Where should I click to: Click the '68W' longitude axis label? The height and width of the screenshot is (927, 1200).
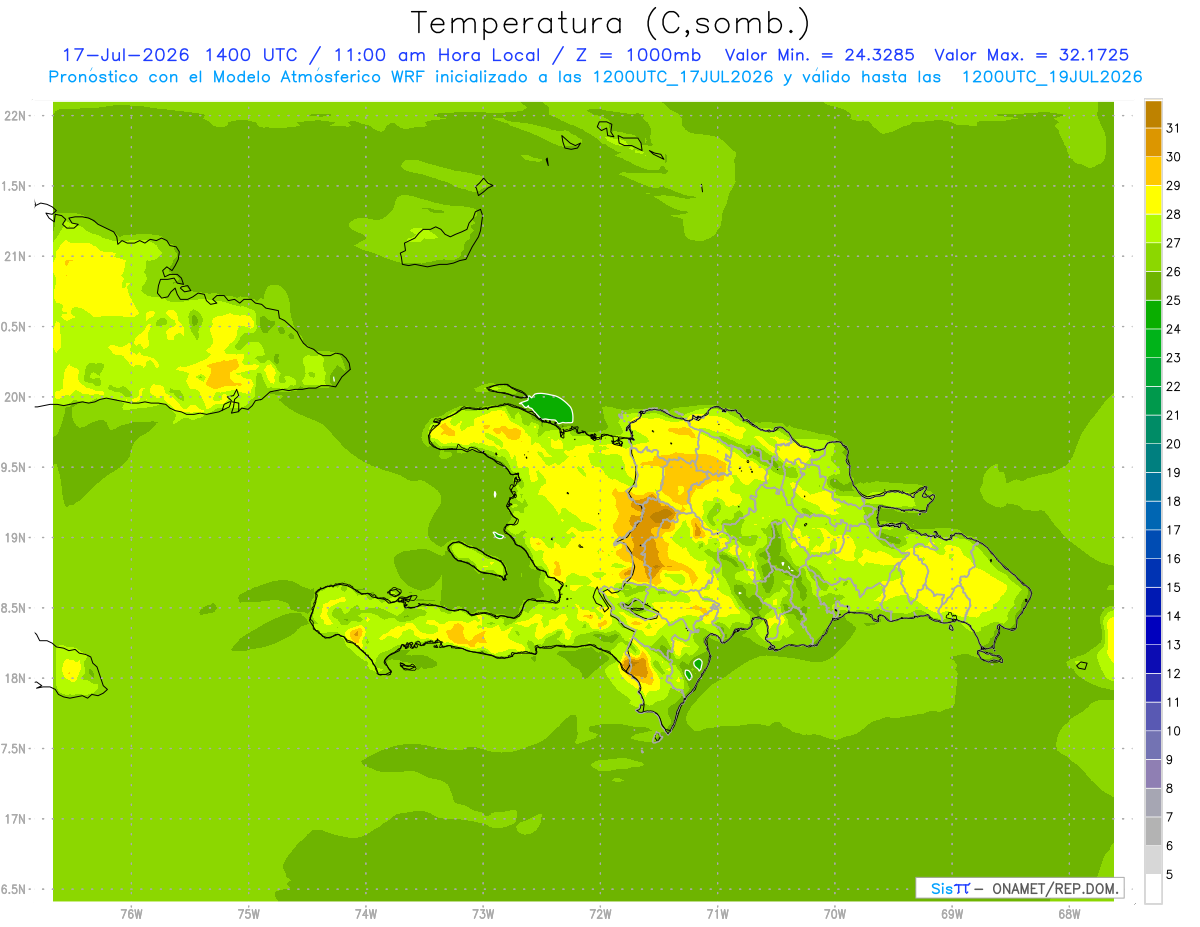[1069, 914]
